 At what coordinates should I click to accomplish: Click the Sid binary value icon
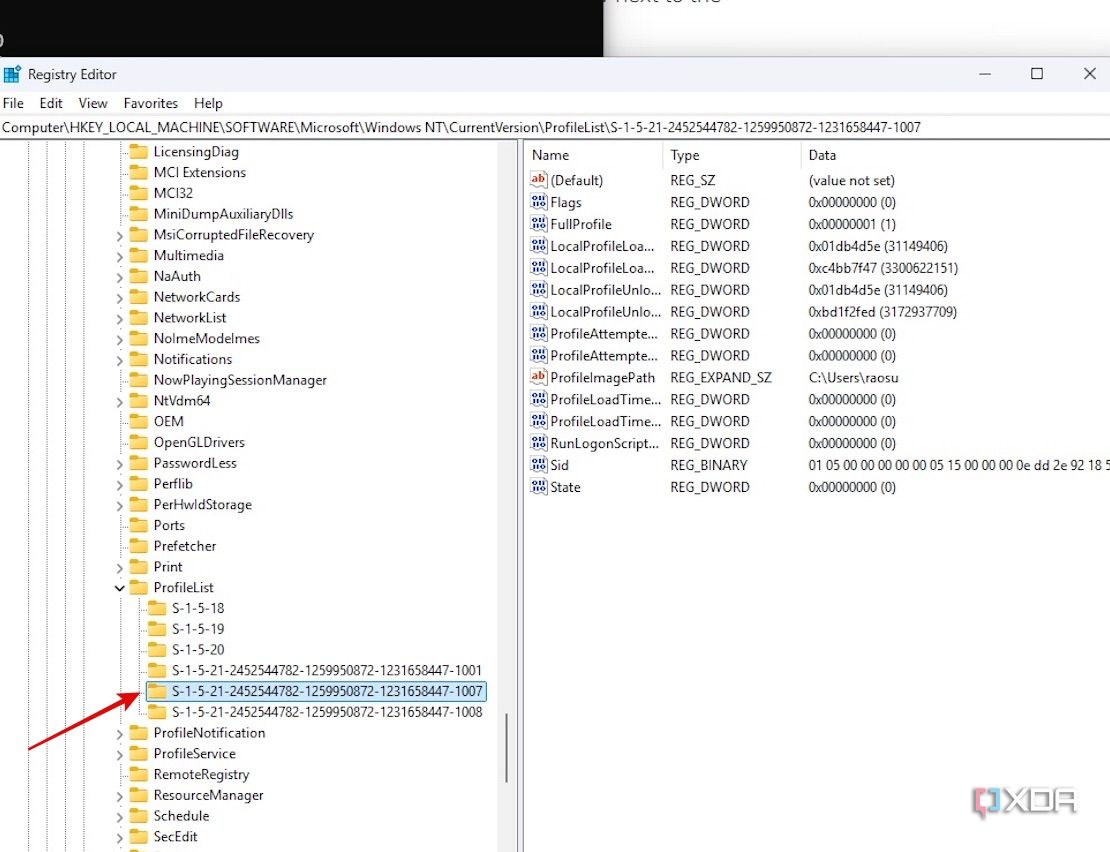[539, 465]
